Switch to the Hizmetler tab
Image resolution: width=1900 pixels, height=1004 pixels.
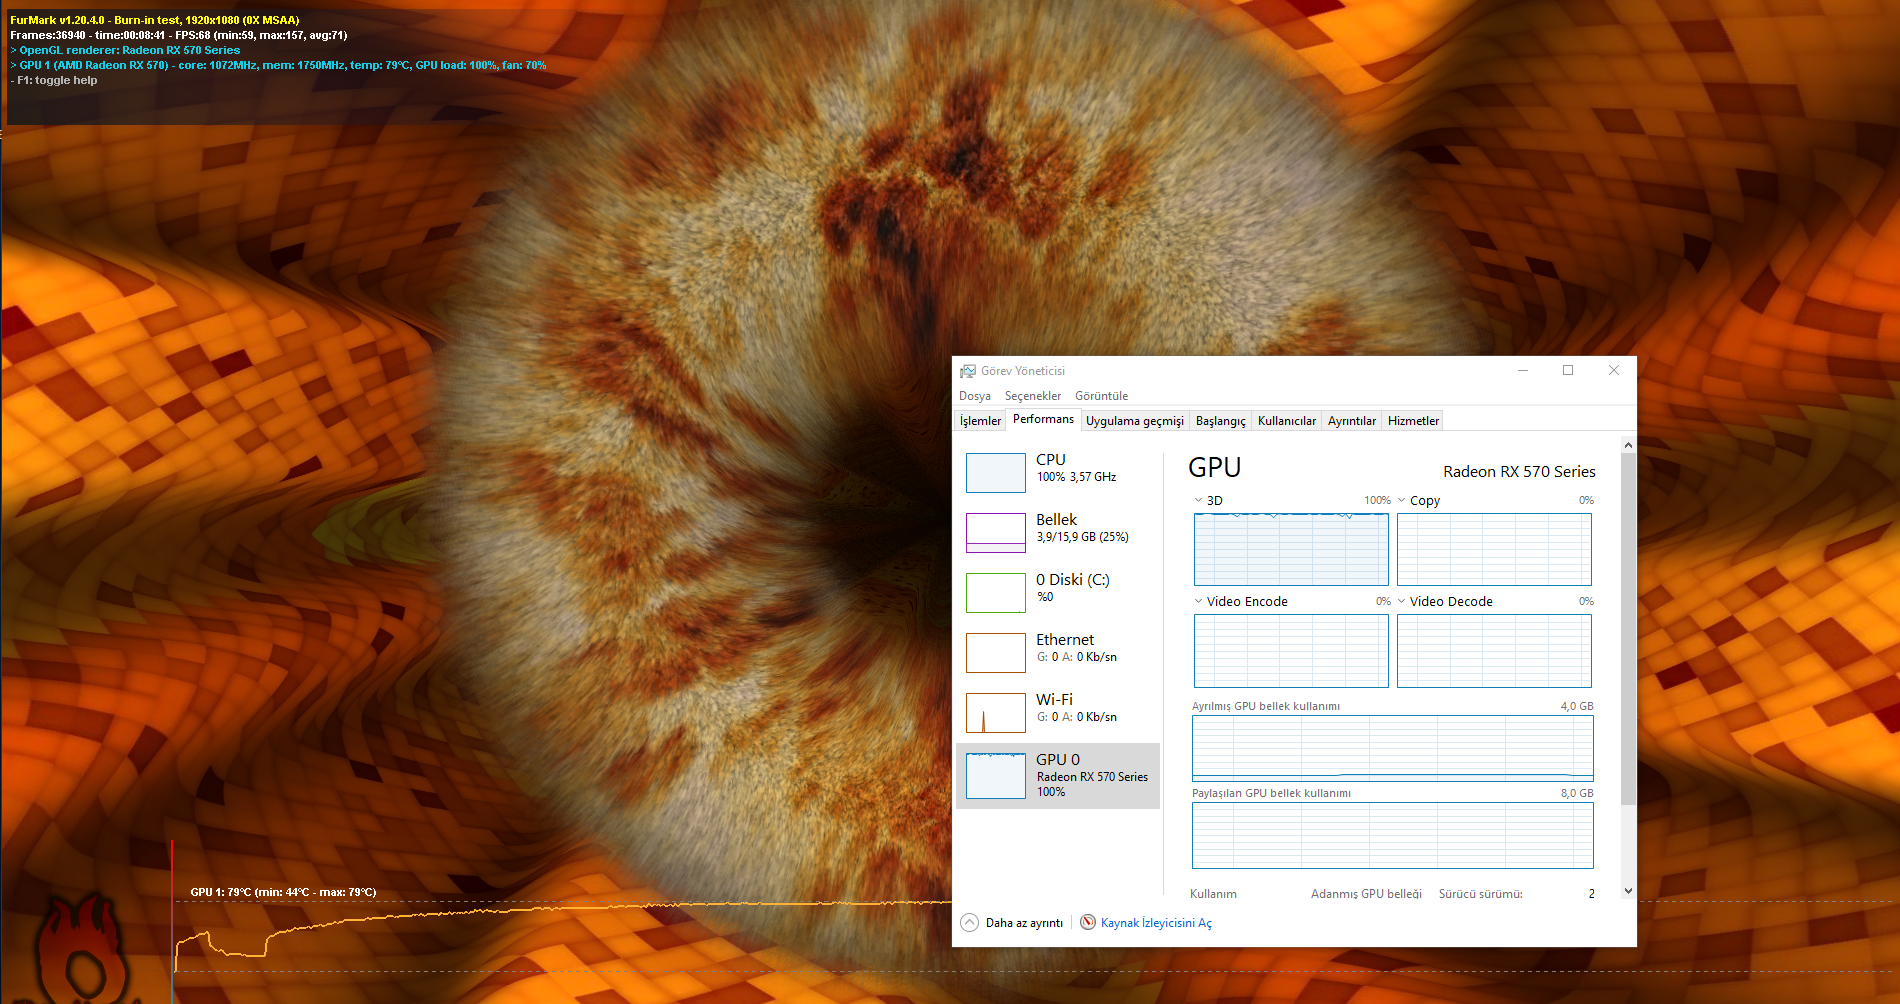point(1413,421)
